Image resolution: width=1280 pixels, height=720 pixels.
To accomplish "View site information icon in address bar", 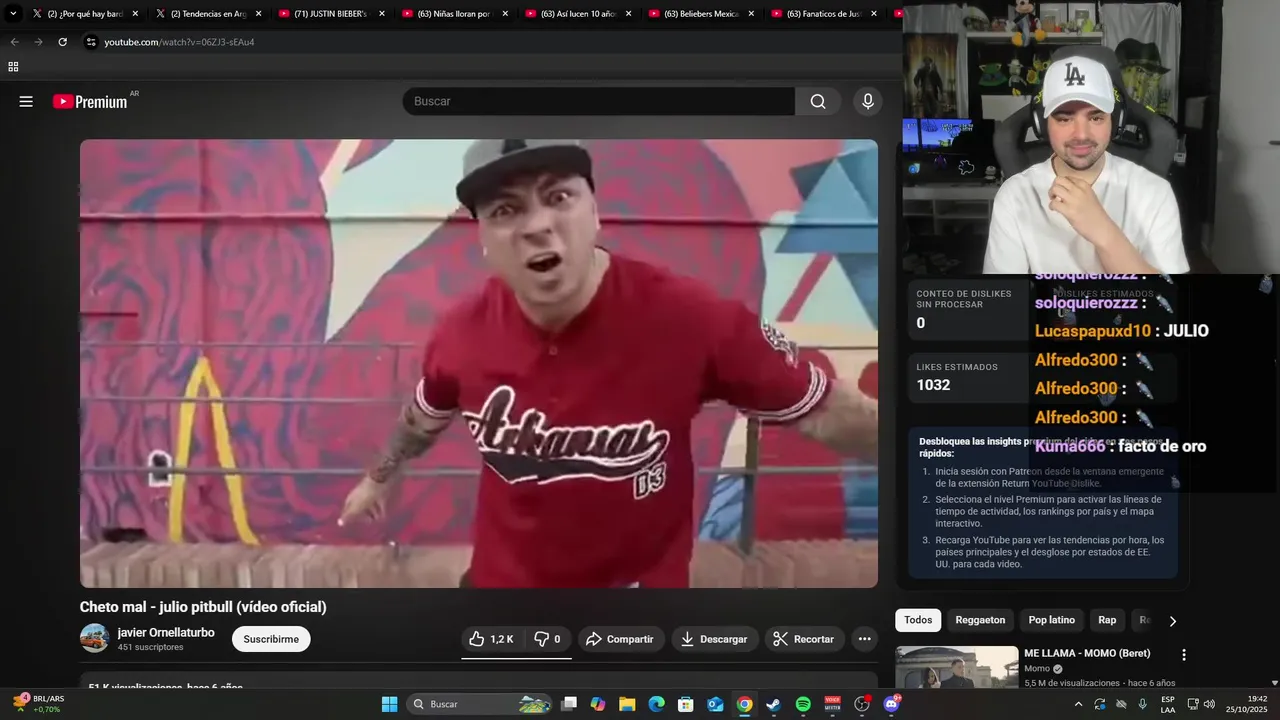I will coord(91,42).
